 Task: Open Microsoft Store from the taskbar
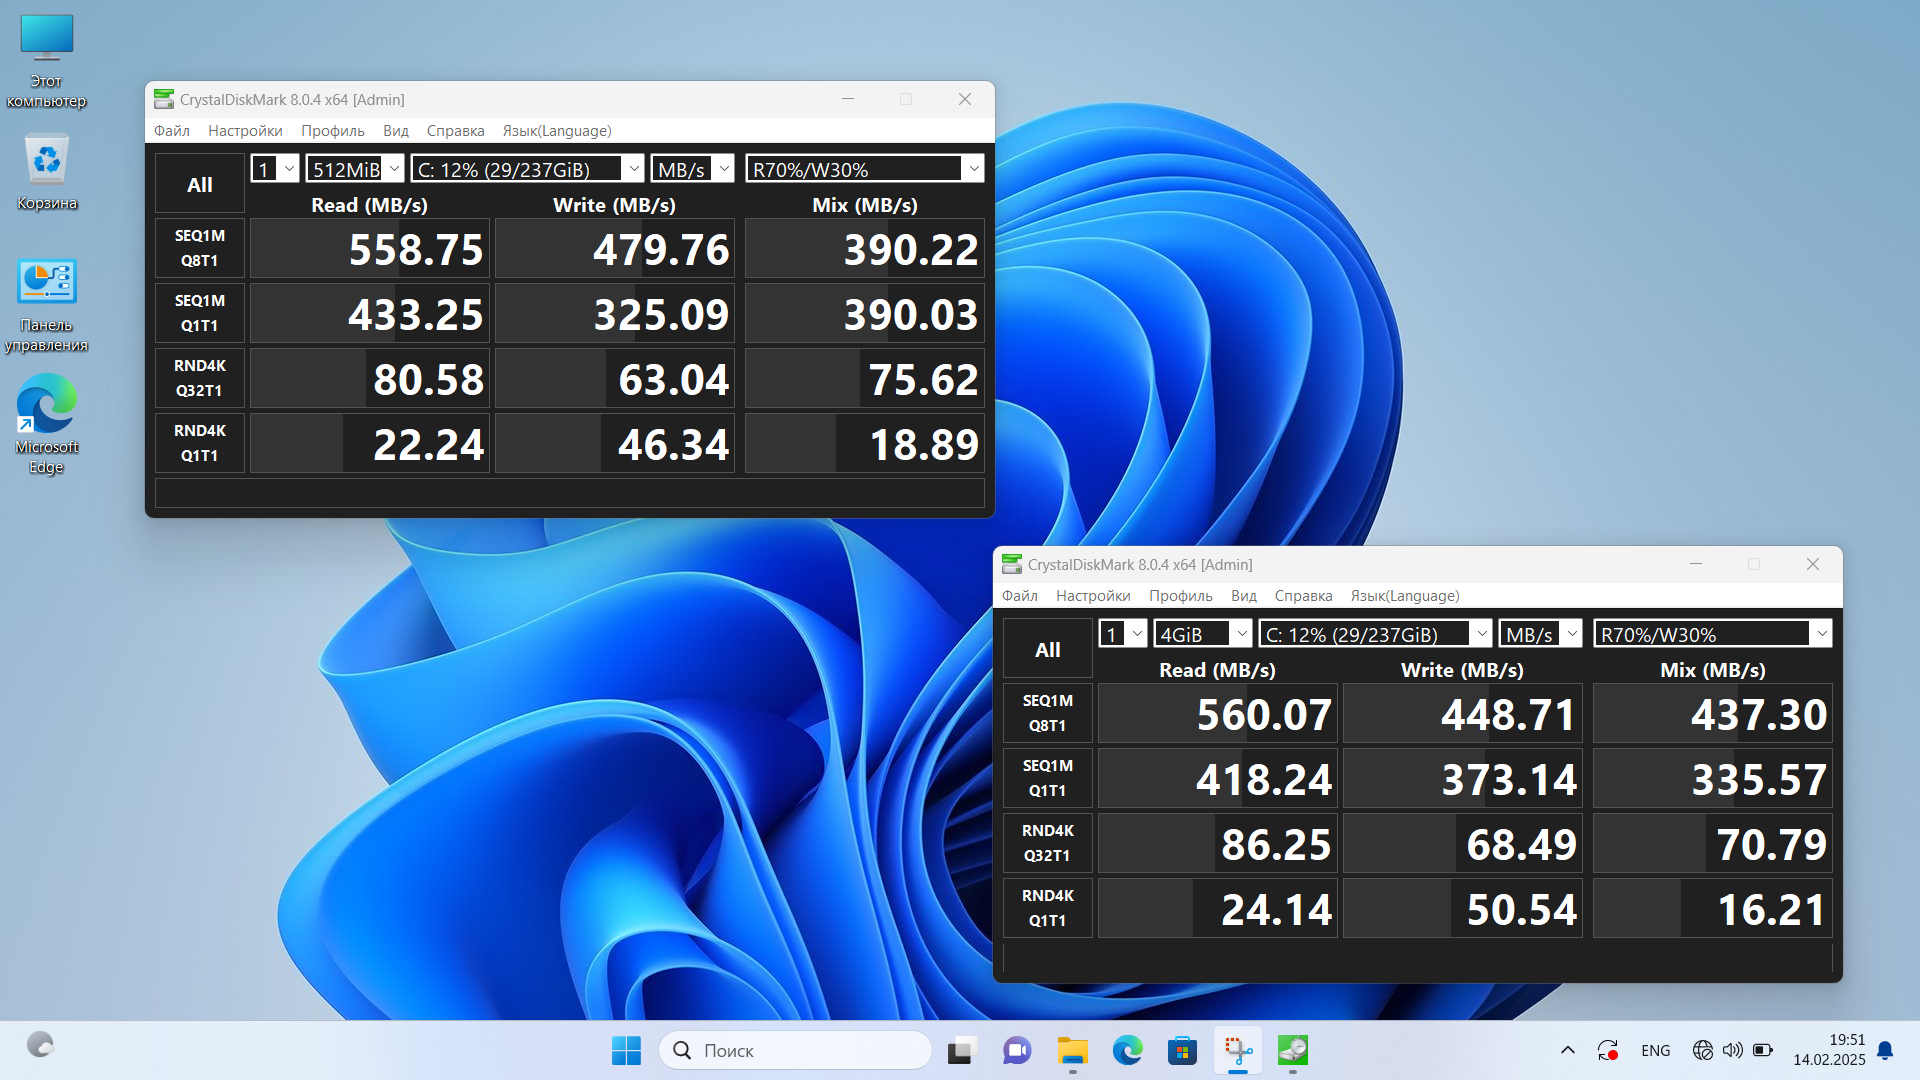(x=1182, y=1050)
